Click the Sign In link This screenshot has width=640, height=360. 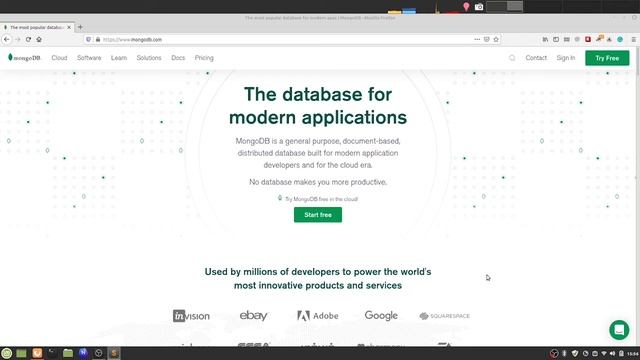pyautogui.click(x=566, y=58)
